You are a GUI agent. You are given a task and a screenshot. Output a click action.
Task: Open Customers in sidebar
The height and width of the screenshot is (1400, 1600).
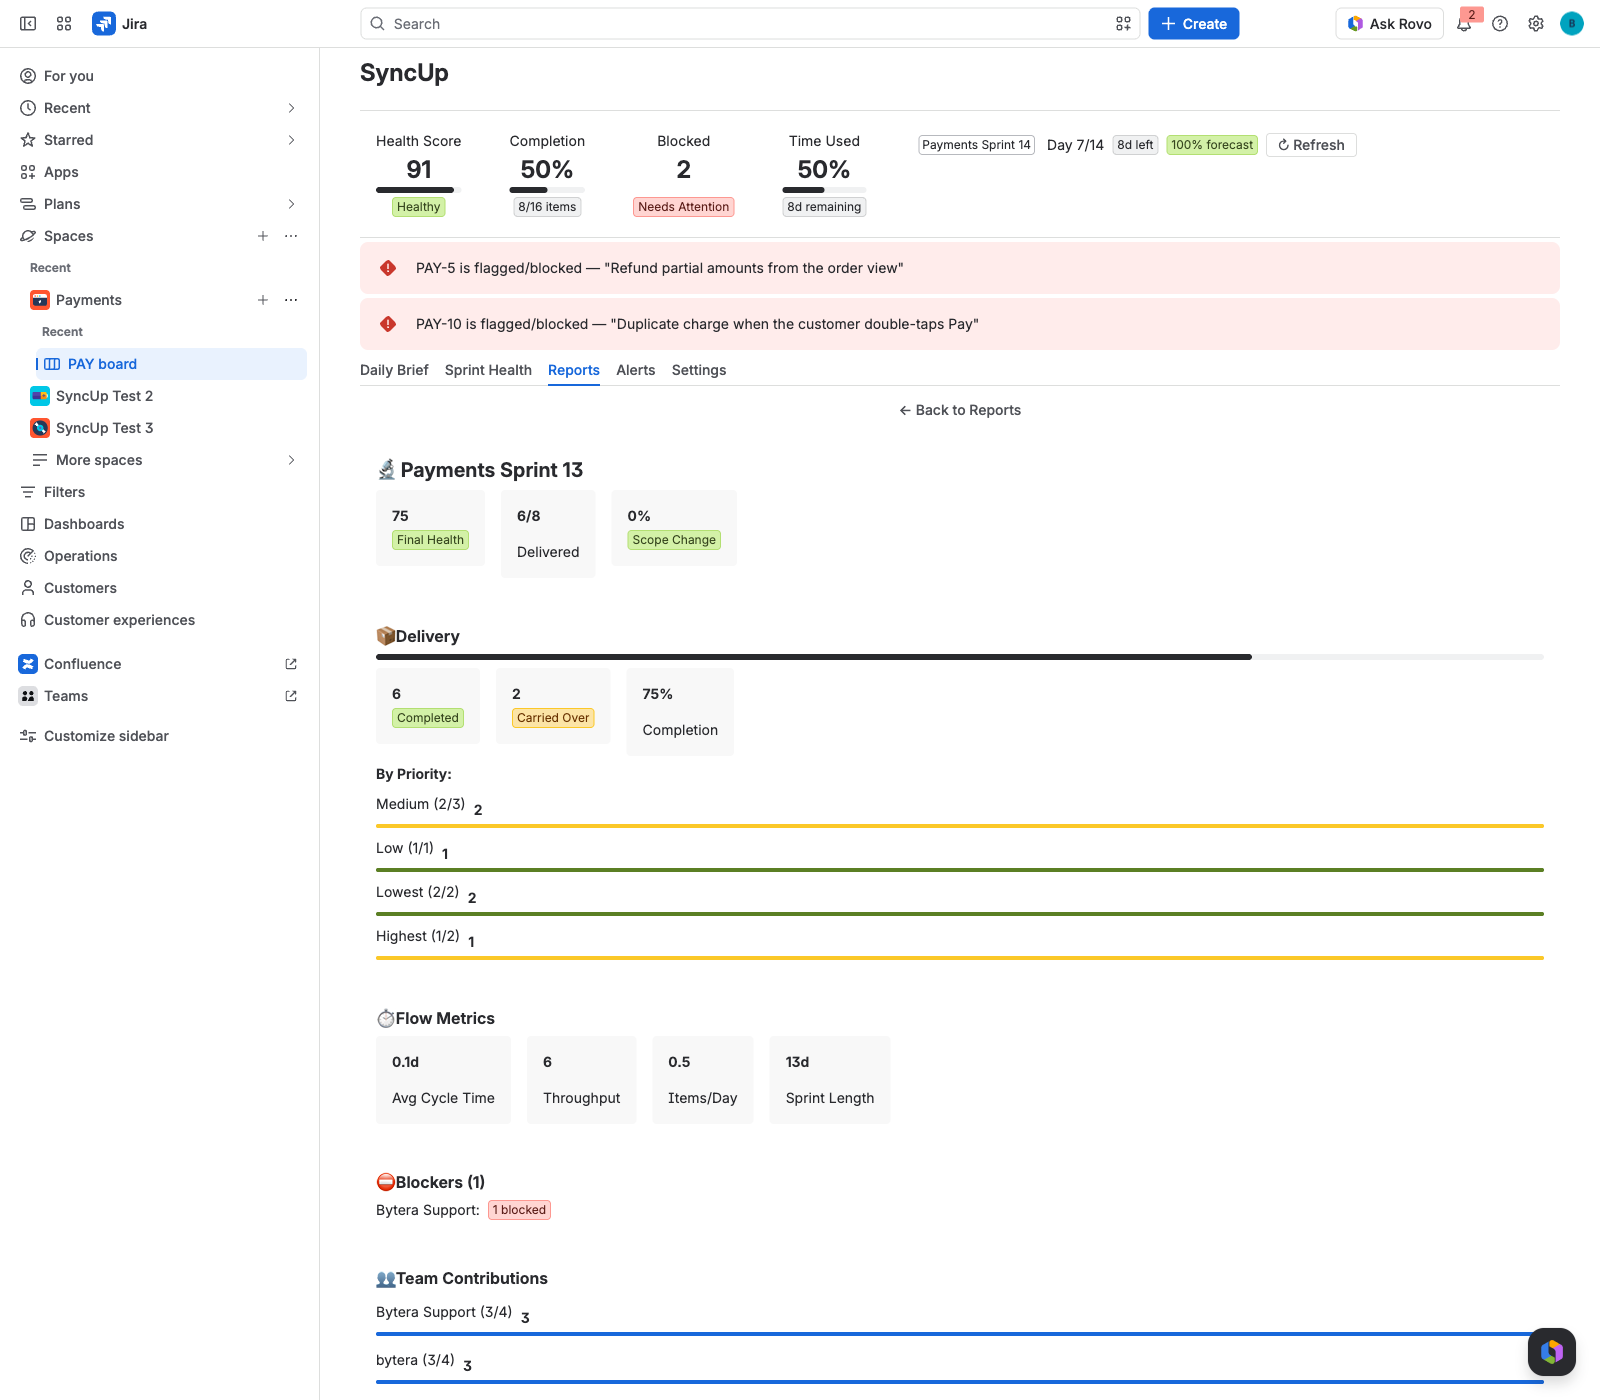160,588
